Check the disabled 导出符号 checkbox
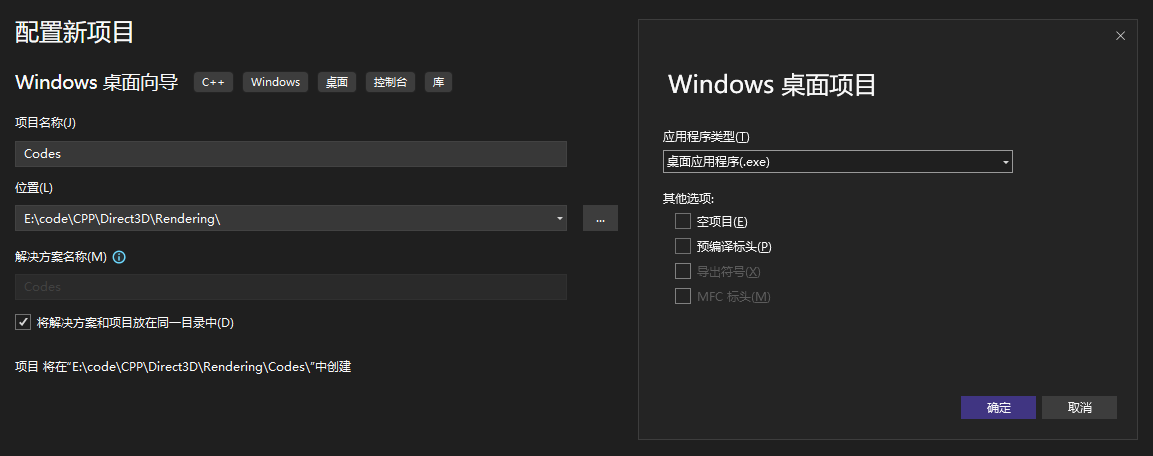The image size is (1153, 456). 683,271
